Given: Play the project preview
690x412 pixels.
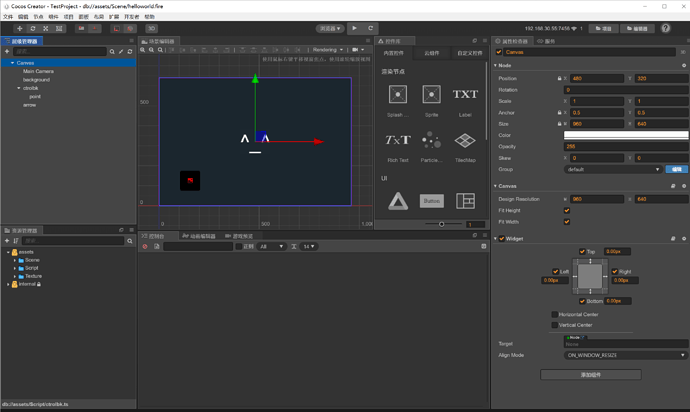Looking at the screenshot, I should point(355,28).
